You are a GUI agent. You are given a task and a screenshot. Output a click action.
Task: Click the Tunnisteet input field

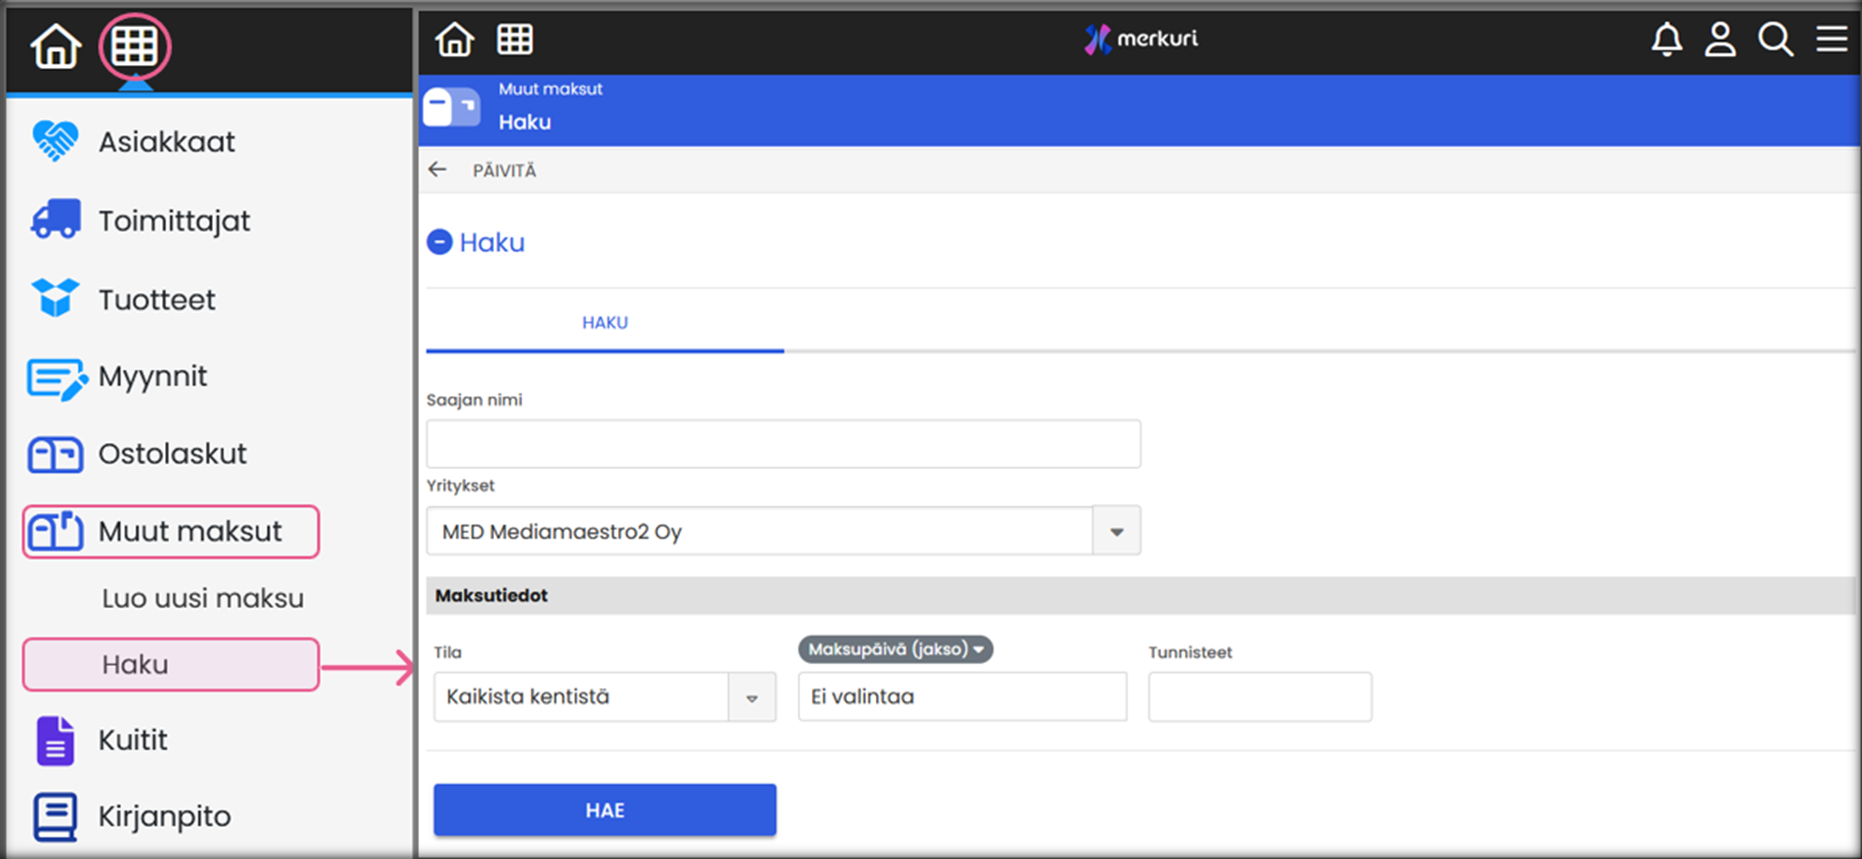(x=1259, y=697)
